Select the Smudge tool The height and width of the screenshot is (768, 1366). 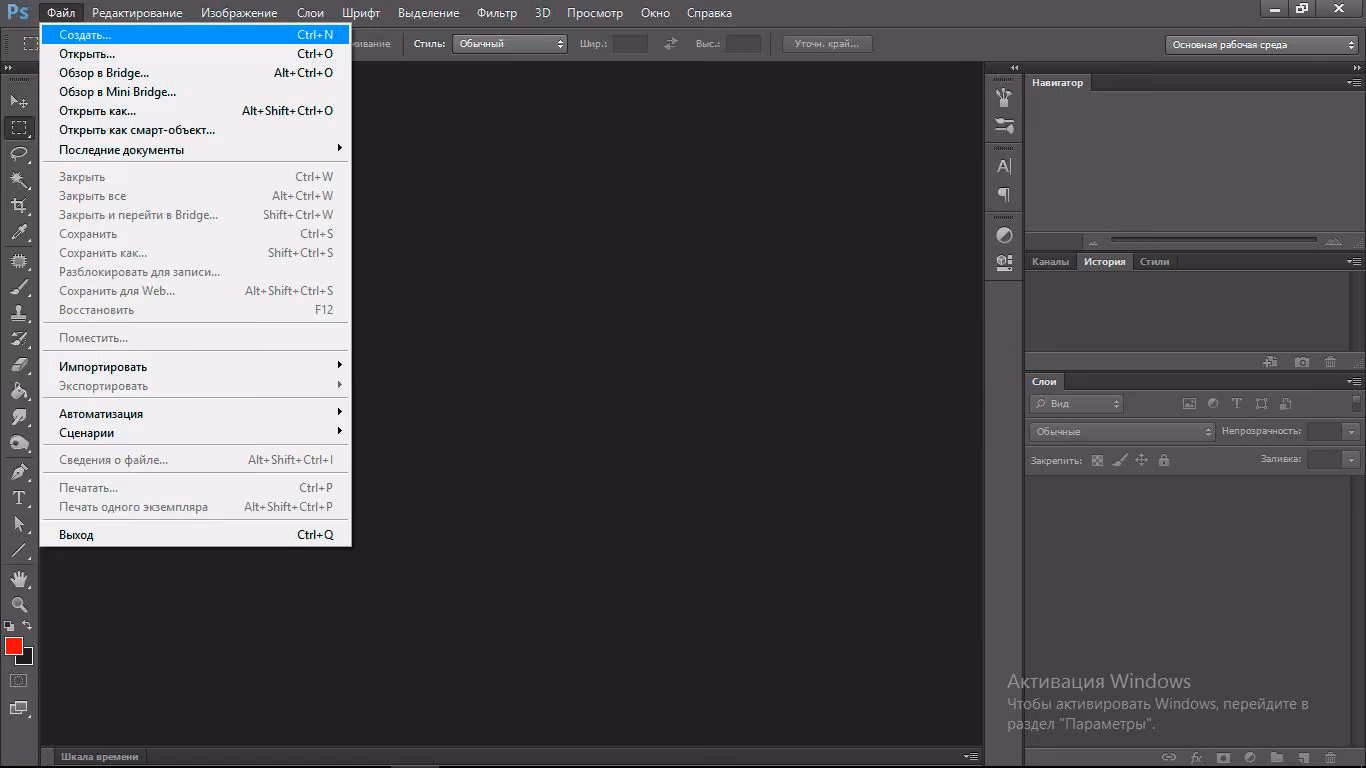pyautogui.click(x=19, y=417)
